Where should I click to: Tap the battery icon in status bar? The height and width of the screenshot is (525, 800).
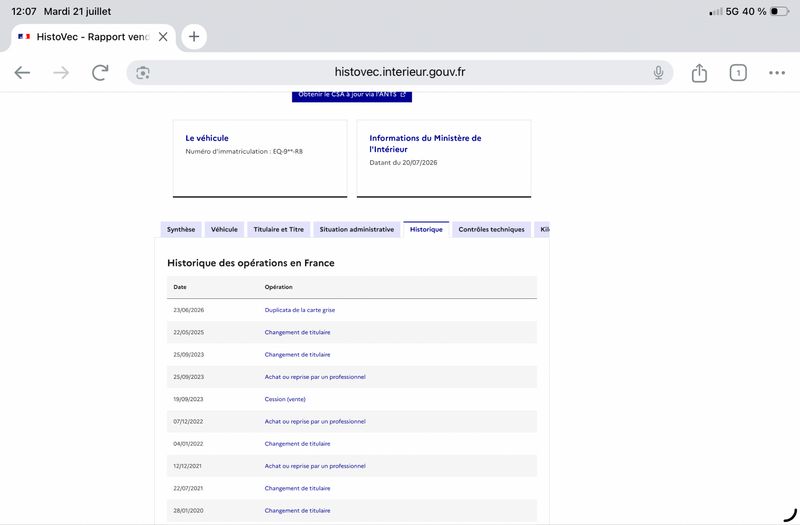click(x=779, y=11)
